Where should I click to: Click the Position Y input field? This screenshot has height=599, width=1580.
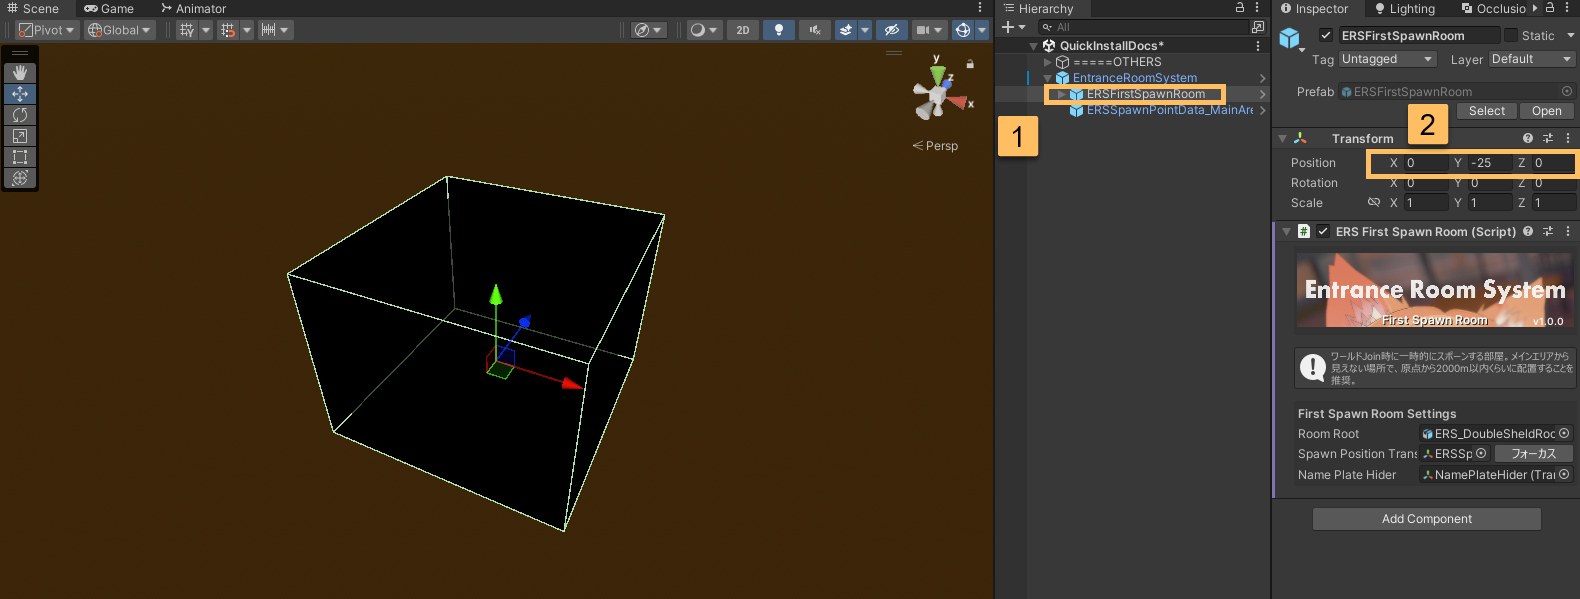coord(1488,163)
